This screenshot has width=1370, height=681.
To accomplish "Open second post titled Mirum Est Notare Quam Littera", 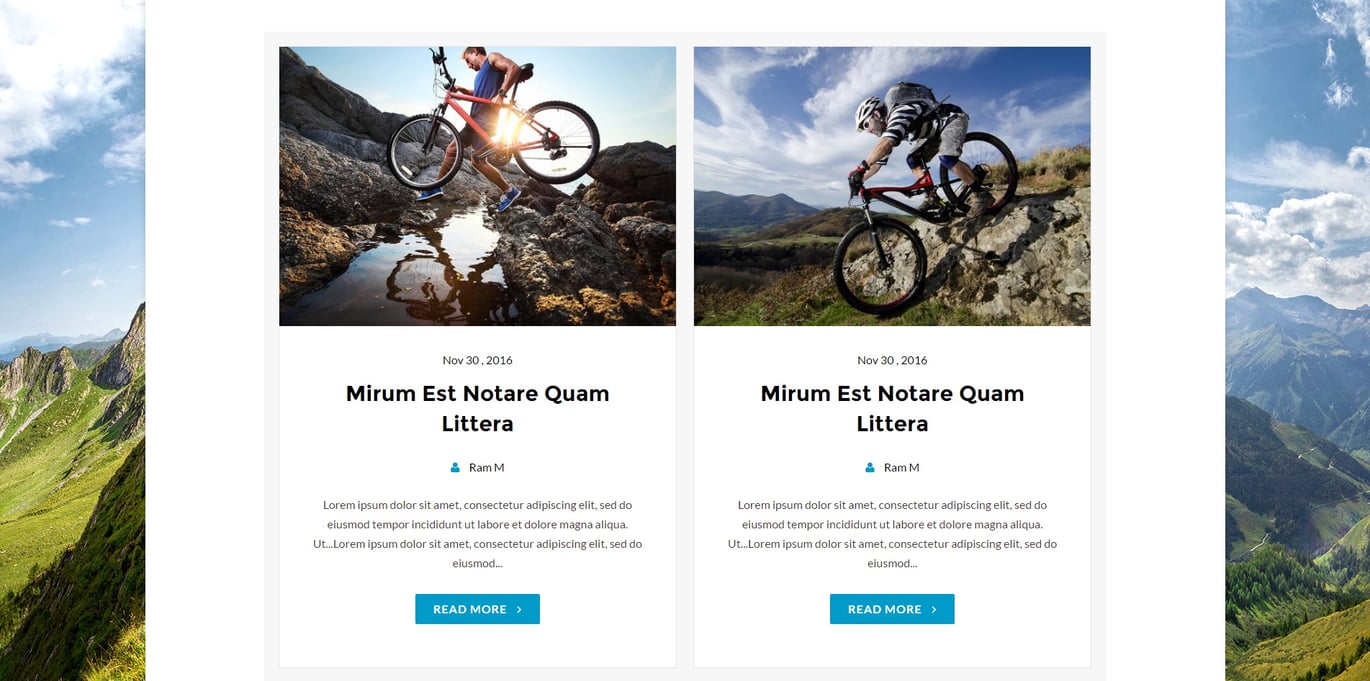I will pyautogui.click(x=892, y=408).
